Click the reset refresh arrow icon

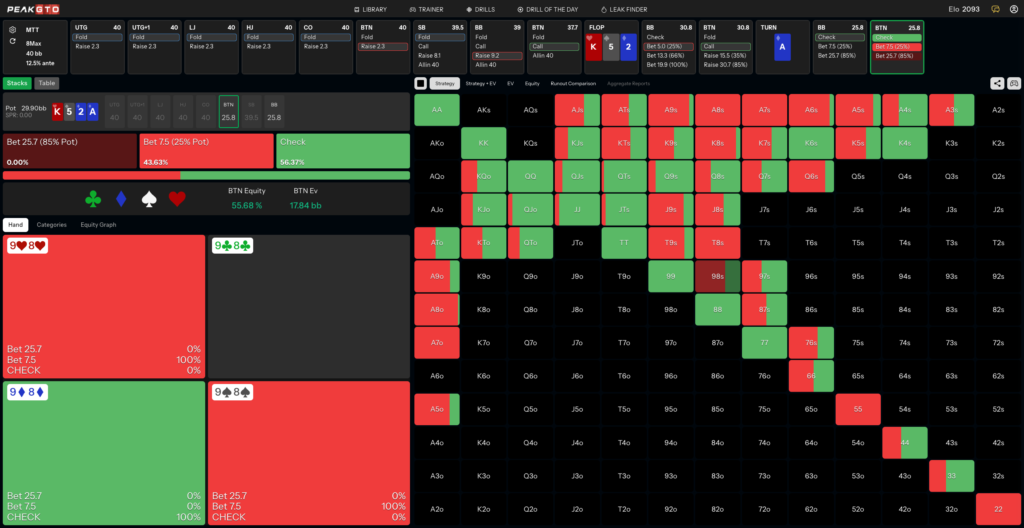[x=13, y=41]
